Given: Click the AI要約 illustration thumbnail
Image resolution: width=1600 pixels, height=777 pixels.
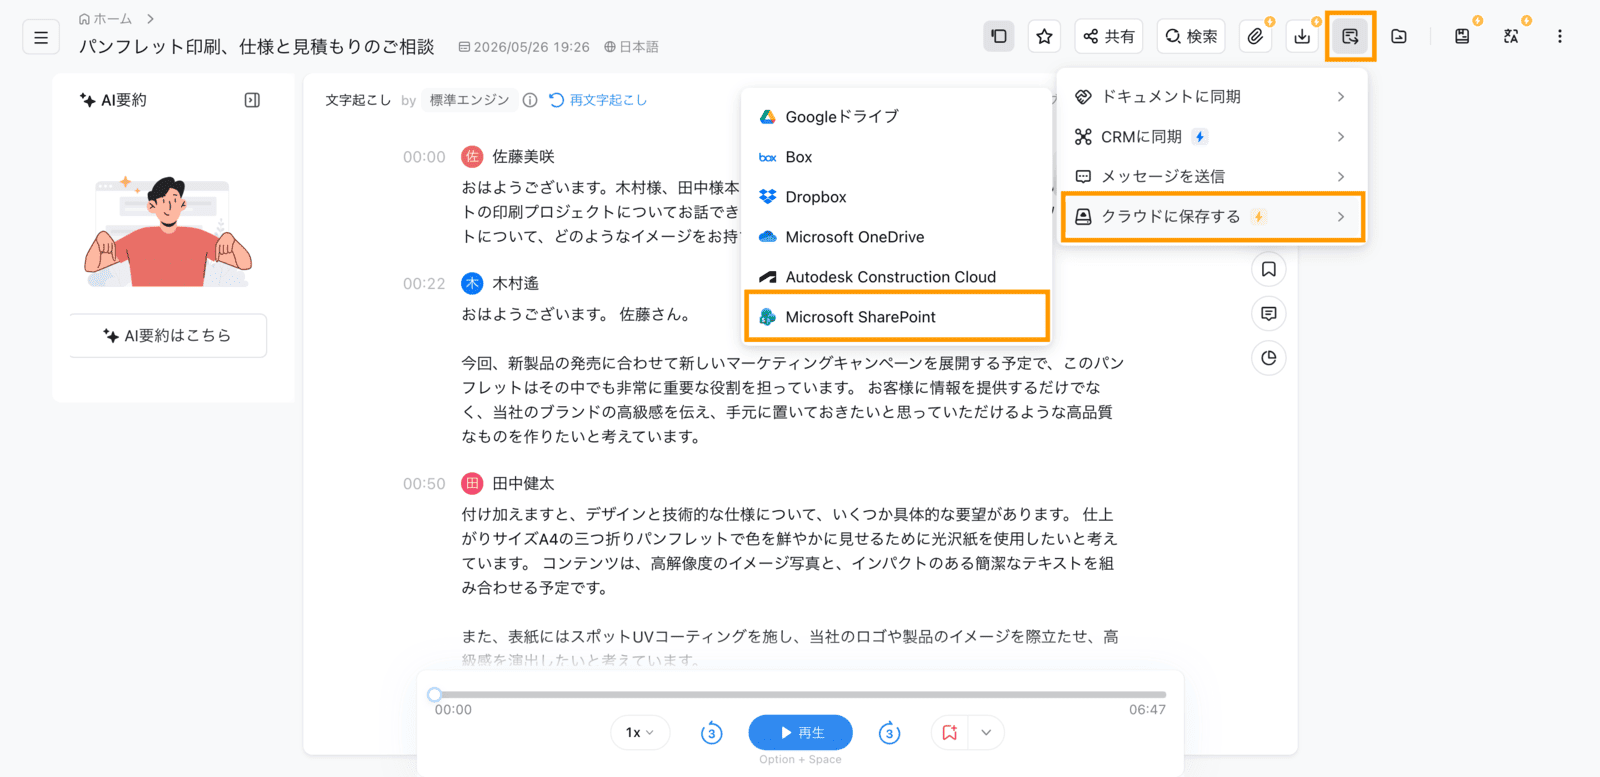Looking at the screenshot, I should pyautogui.click(x=168, y=230).
